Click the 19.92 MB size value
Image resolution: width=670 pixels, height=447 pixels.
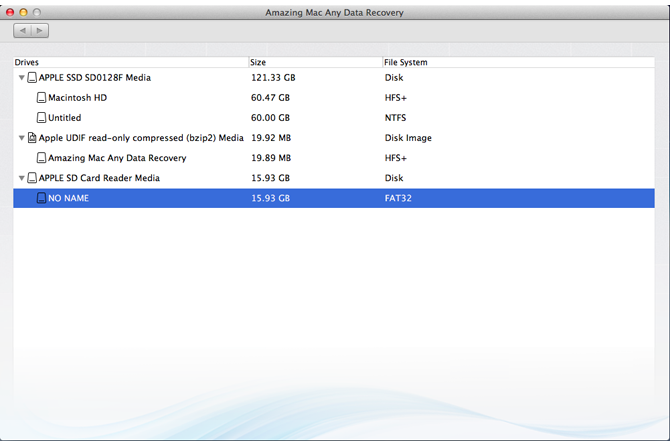271,138
